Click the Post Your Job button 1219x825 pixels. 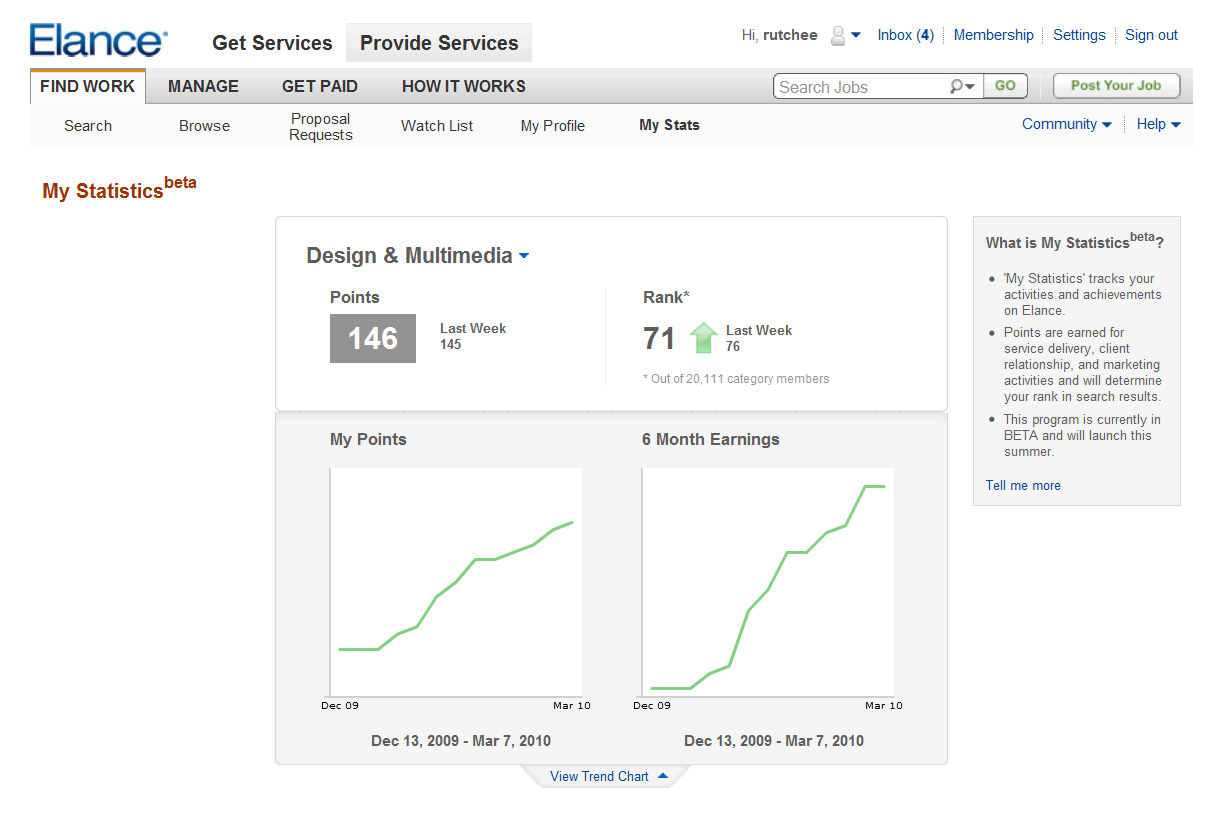[1115, 86]
